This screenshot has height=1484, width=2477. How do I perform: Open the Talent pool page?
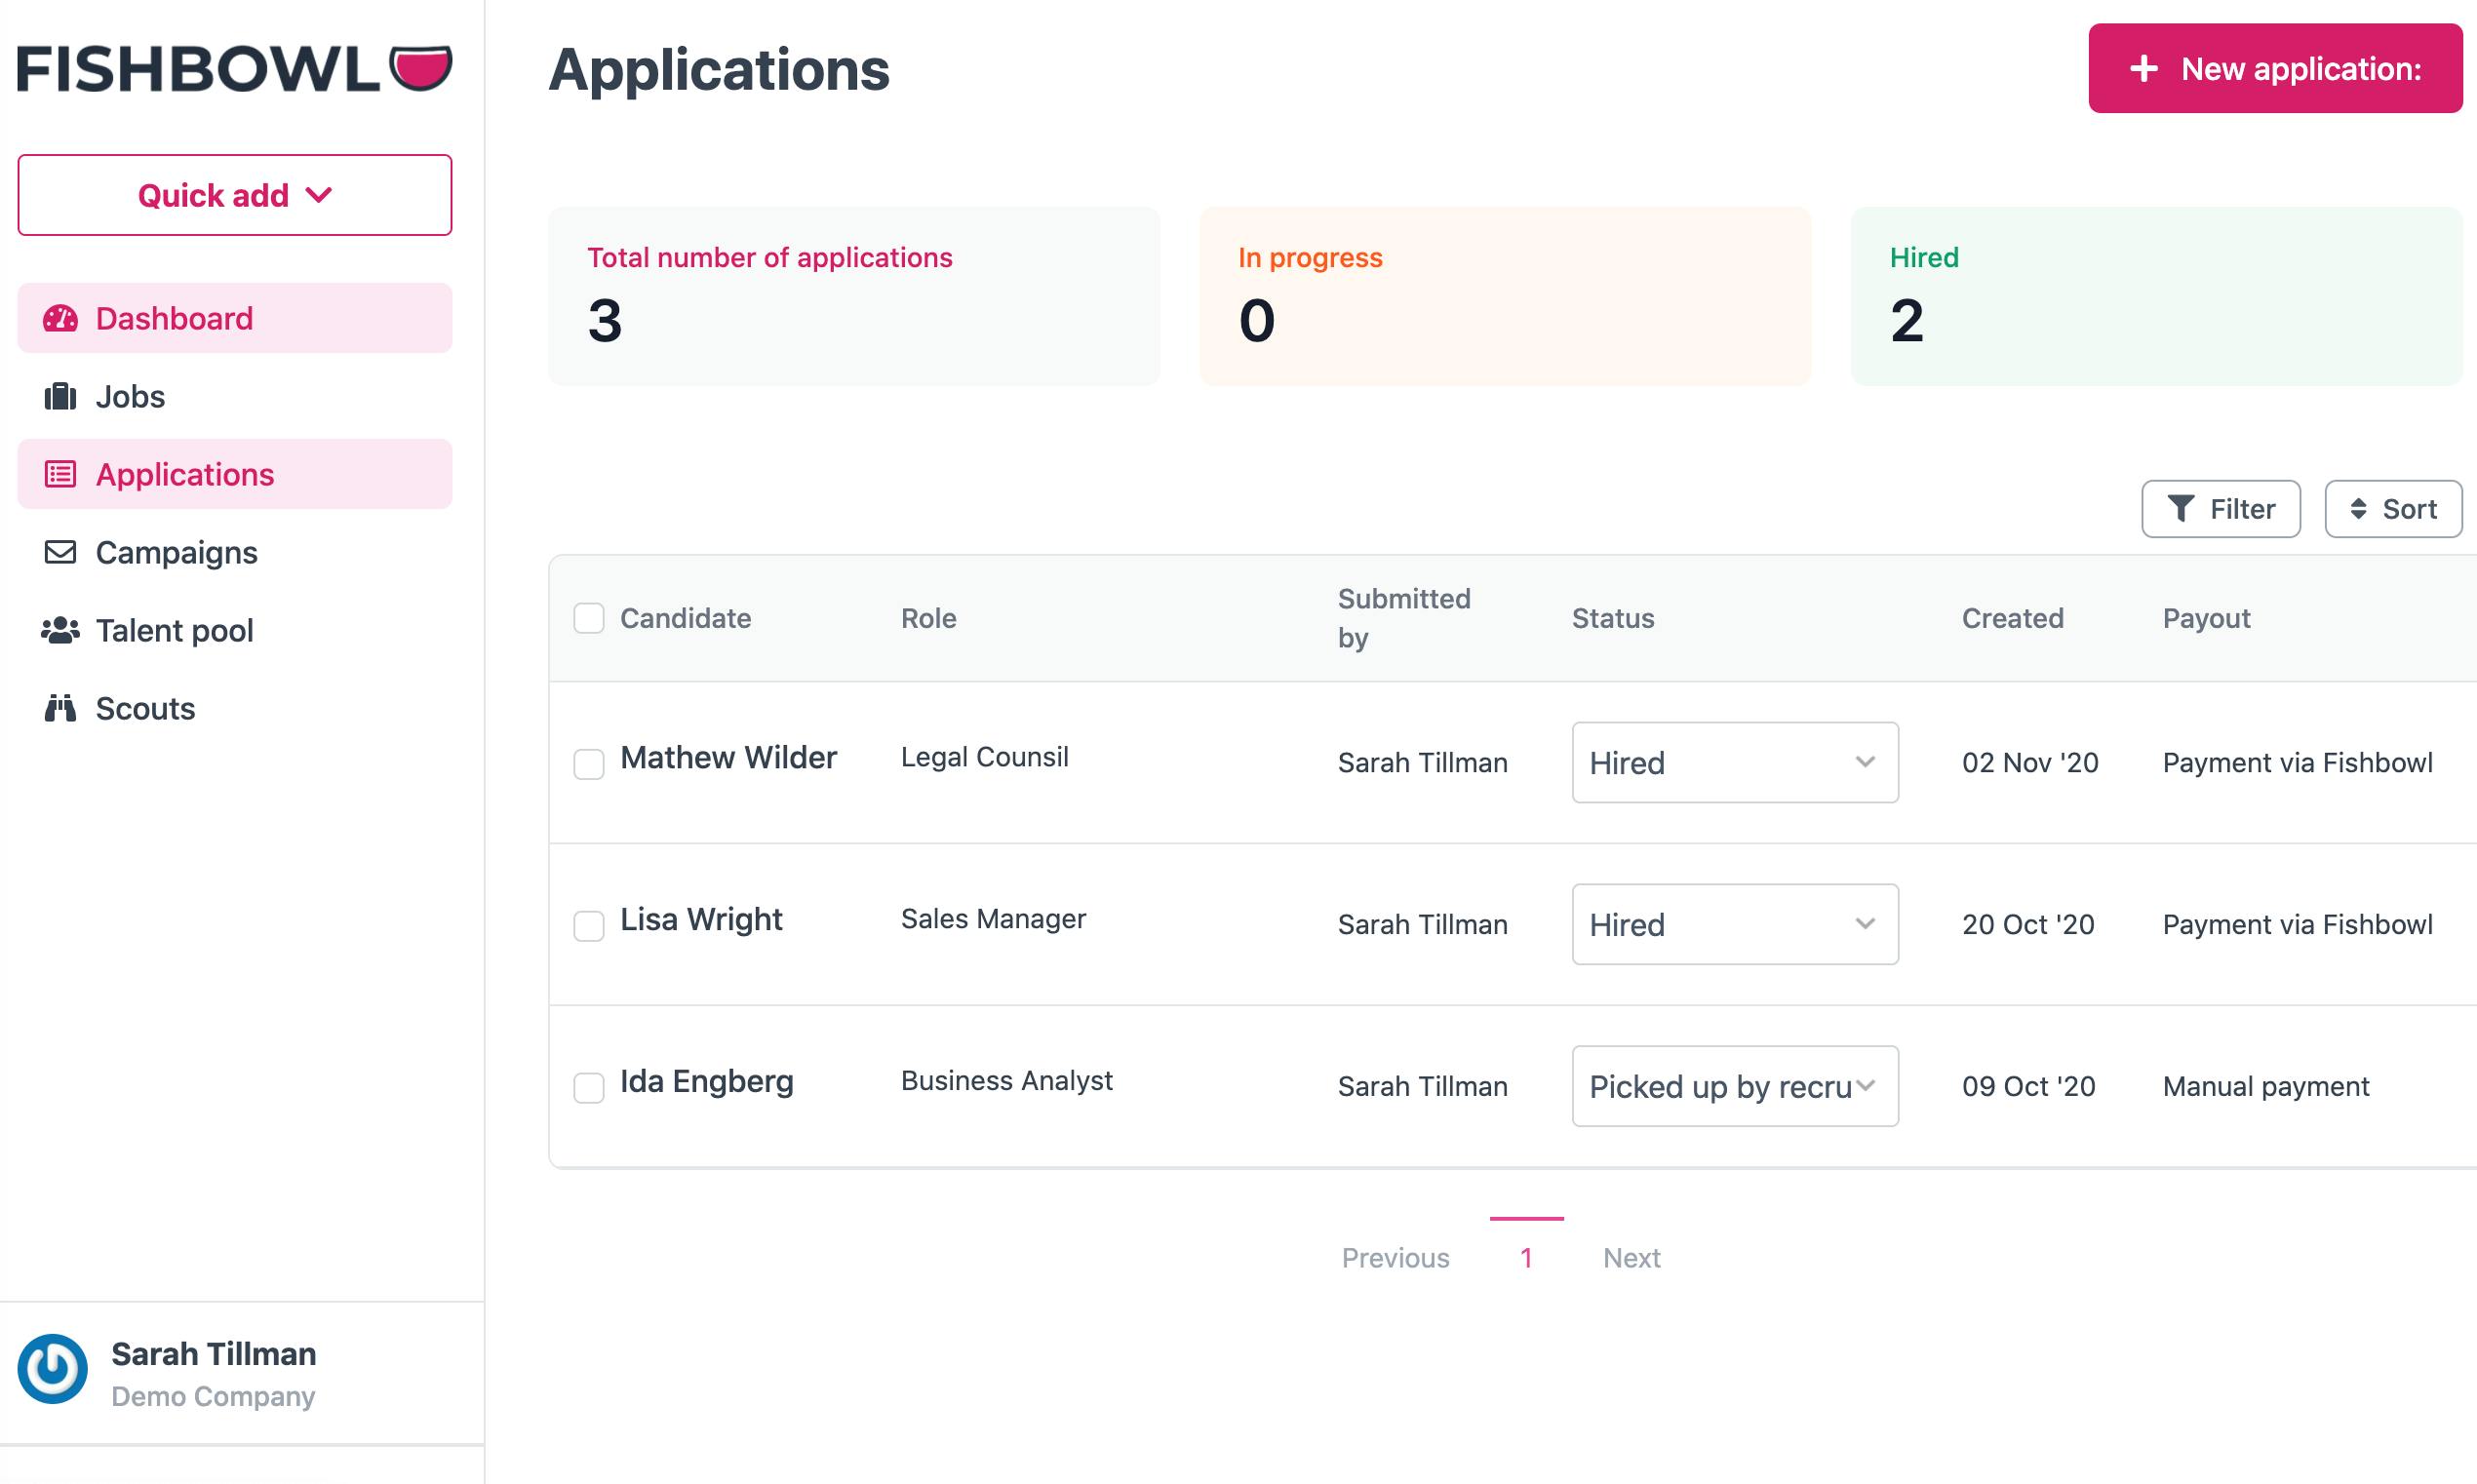click(x=235, y=630)
